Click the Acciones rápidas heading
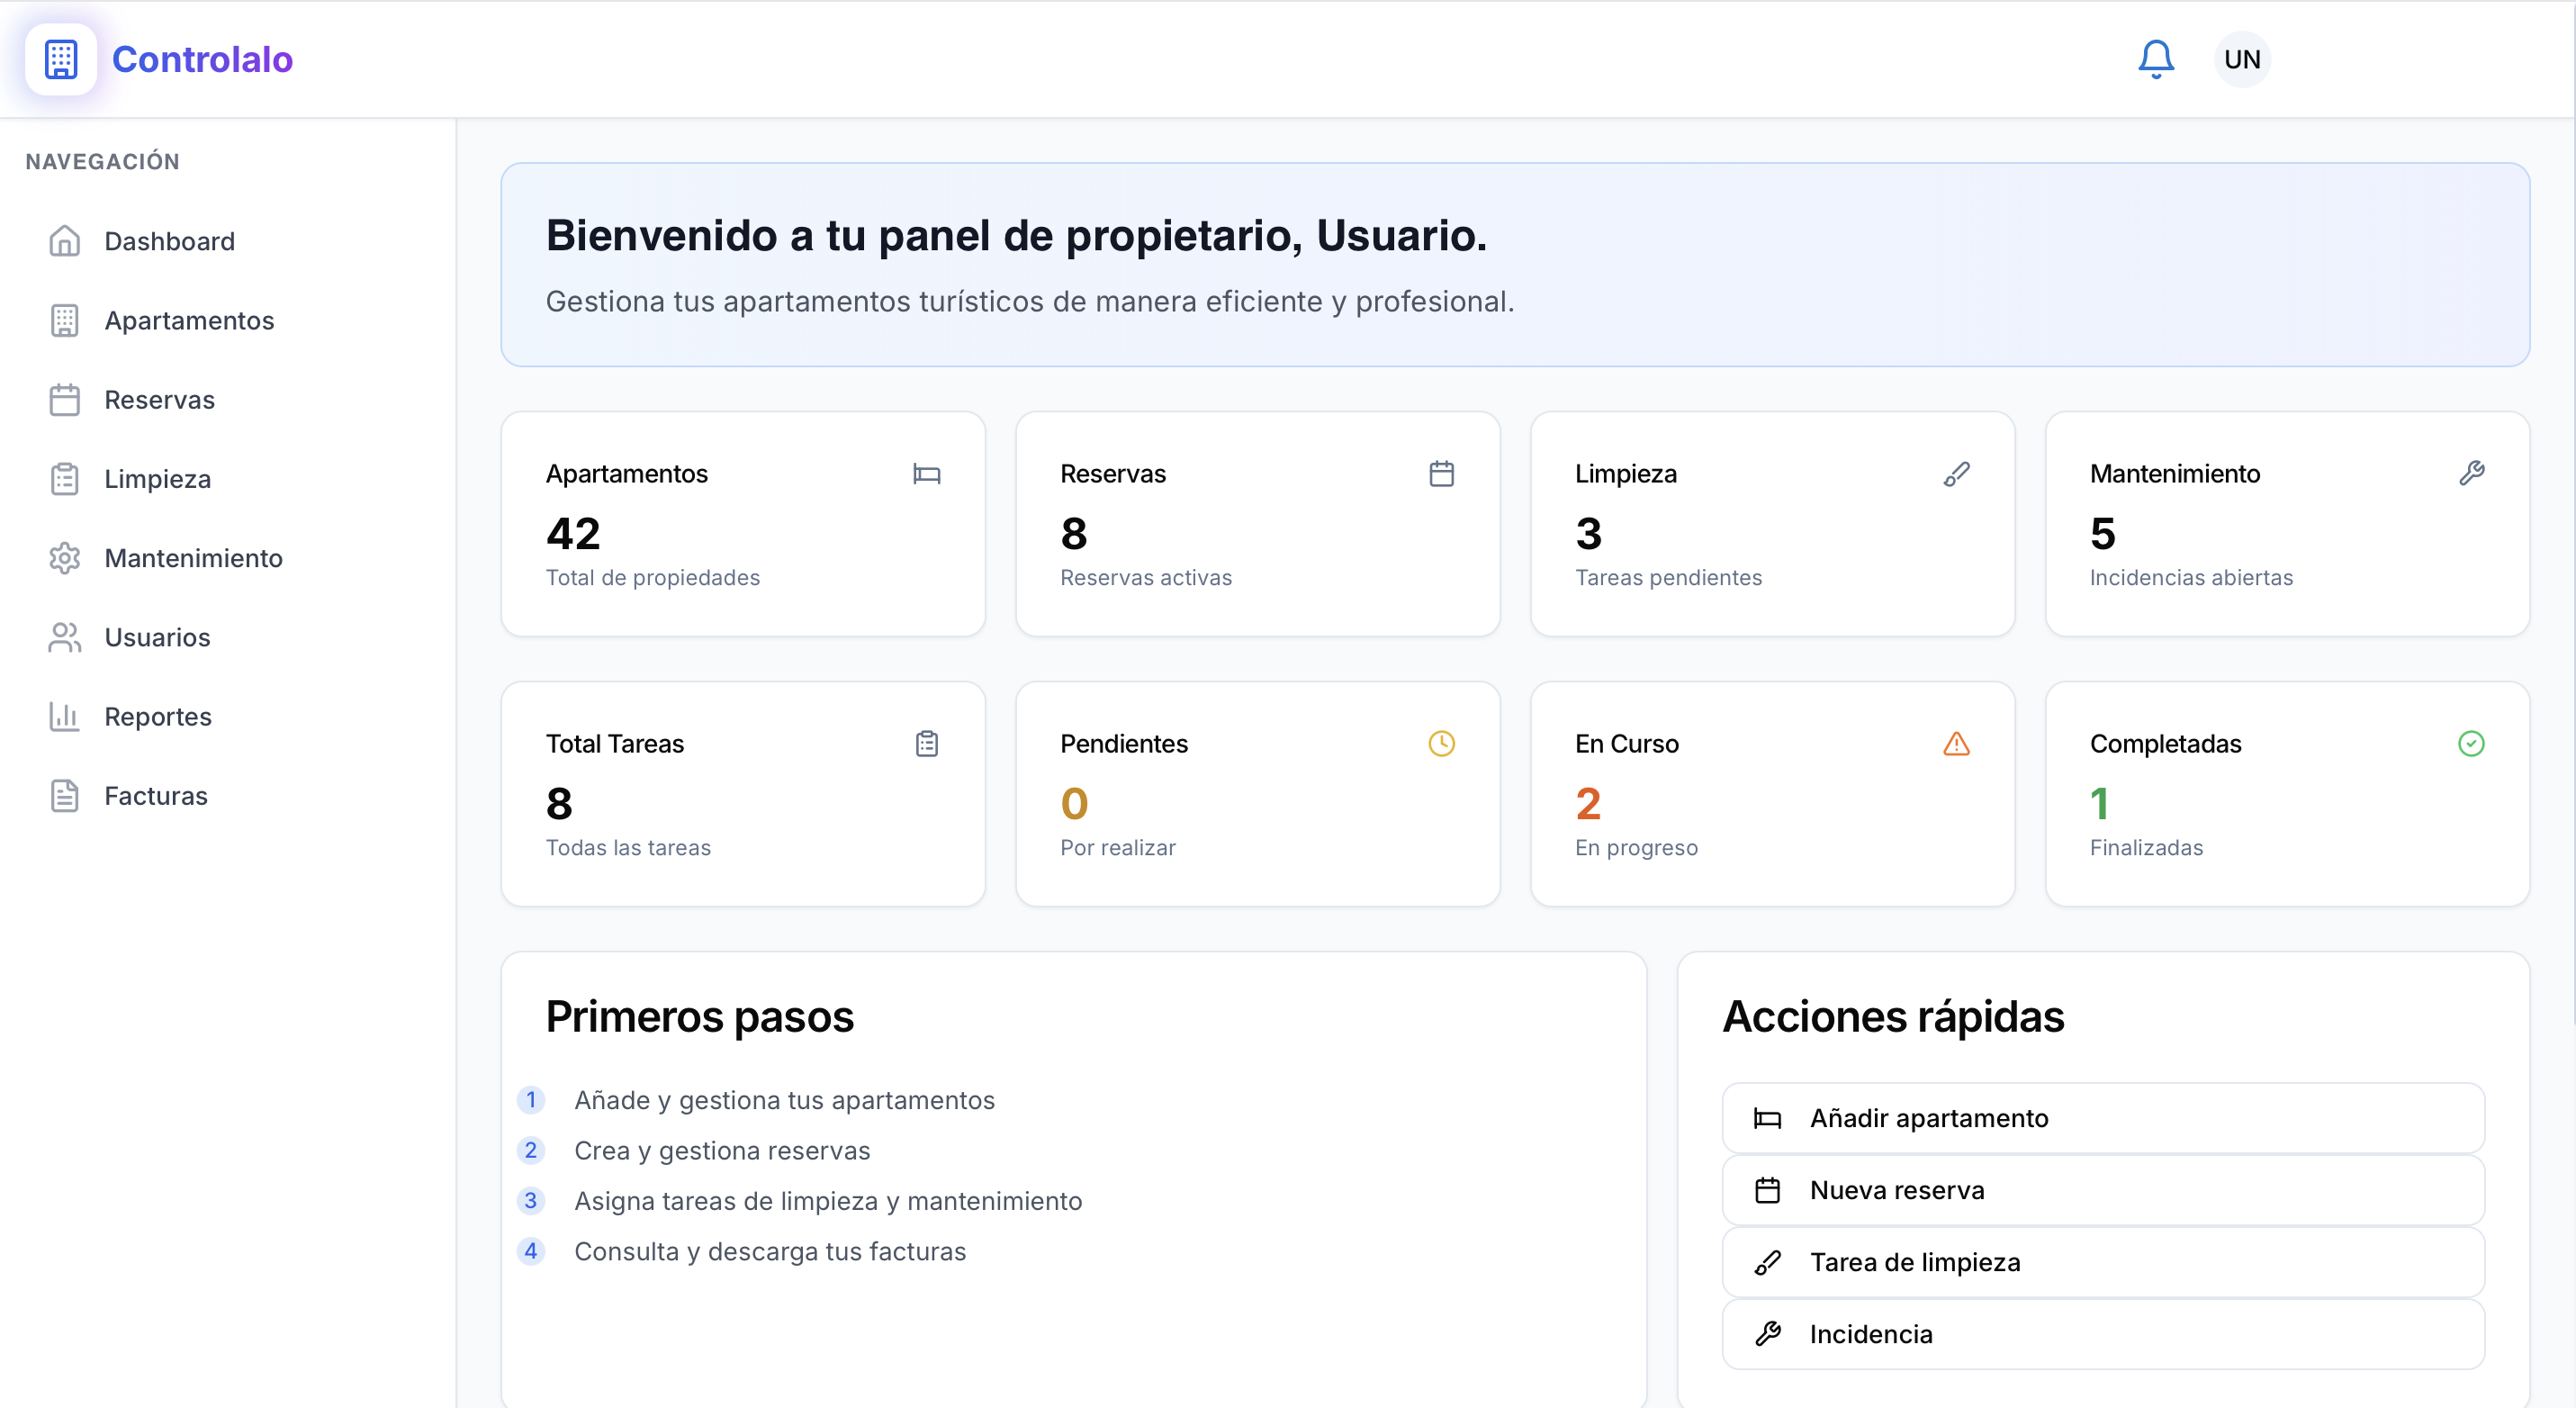 point(1893,1018)
